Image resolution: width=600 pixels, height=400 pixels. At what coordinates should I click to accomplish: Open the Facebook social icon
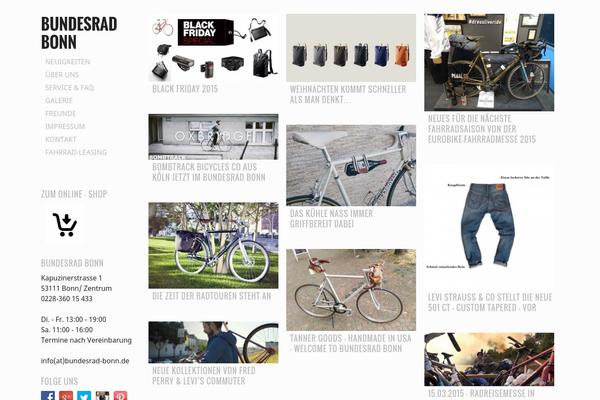point(47,395)
